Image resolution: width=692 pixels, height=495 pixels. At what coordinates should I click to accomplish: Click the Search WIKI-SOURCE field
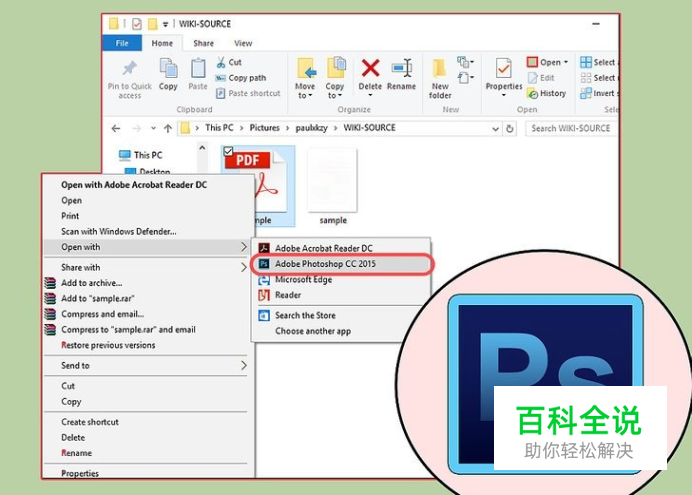pos(571,128)
